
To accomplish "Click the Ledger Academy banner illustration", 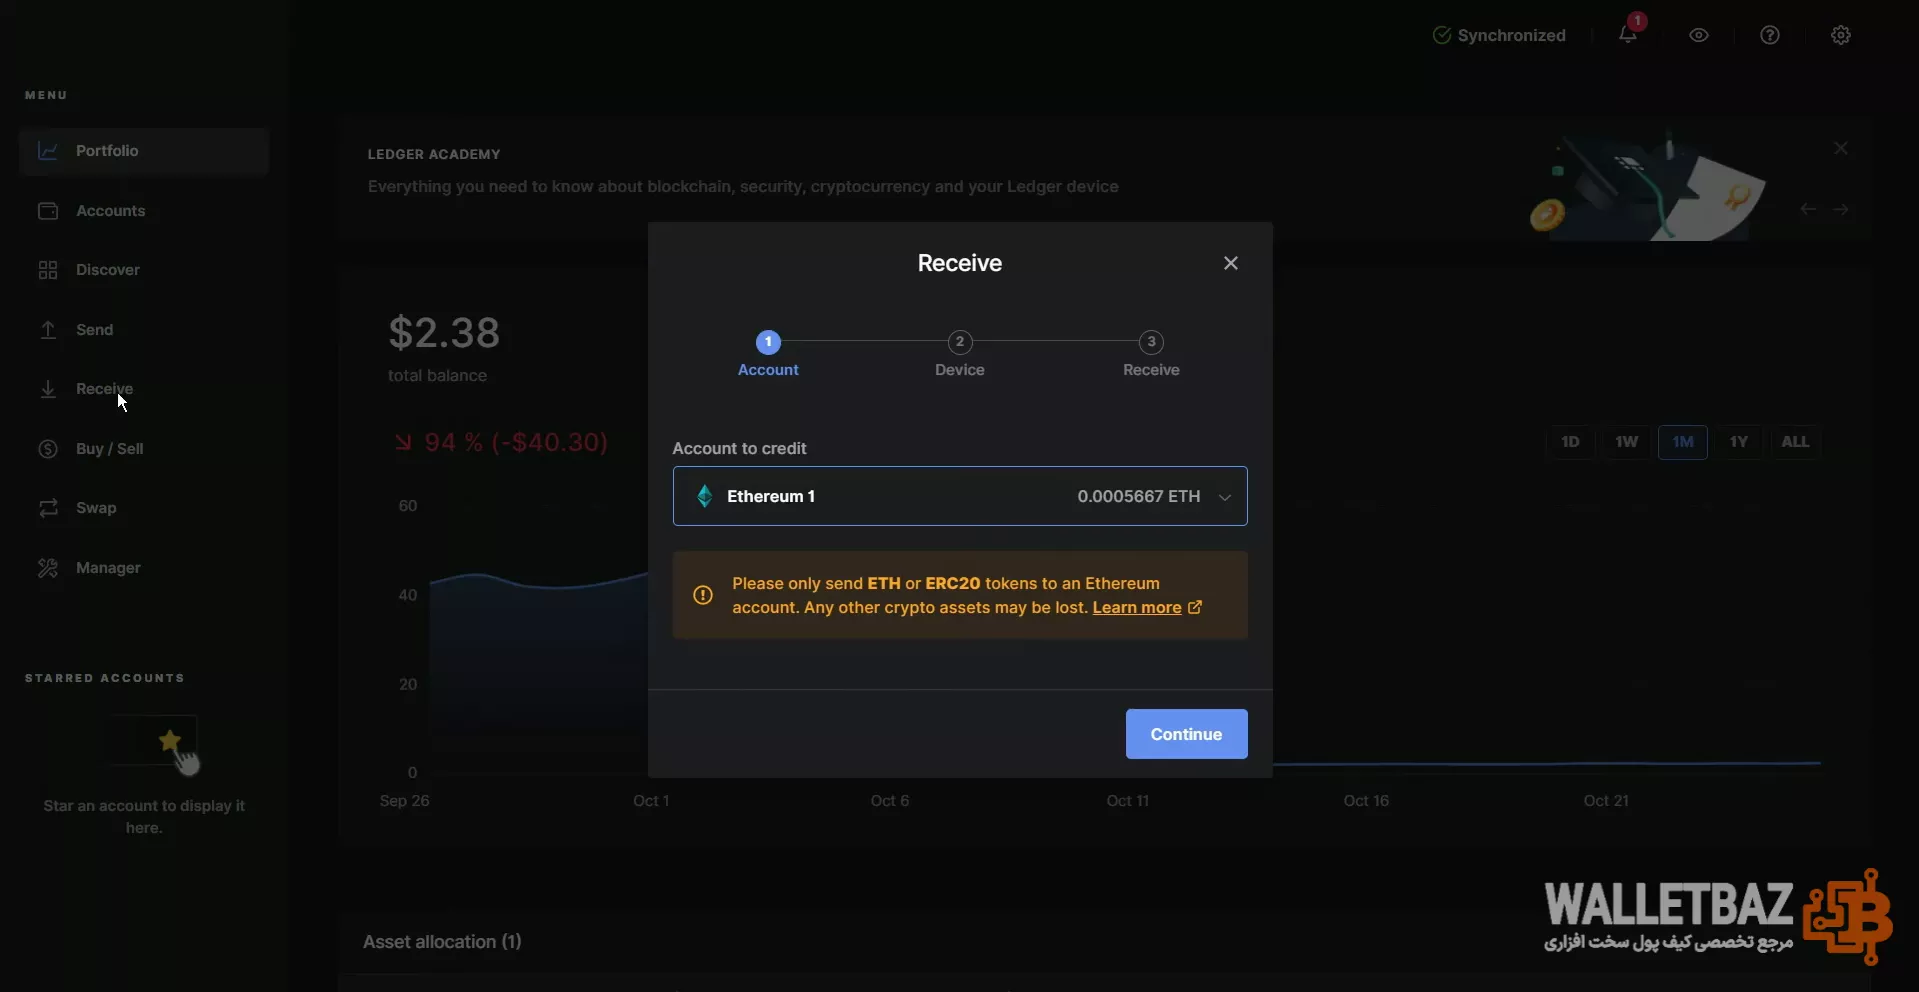I will [x=1650, y=188].
